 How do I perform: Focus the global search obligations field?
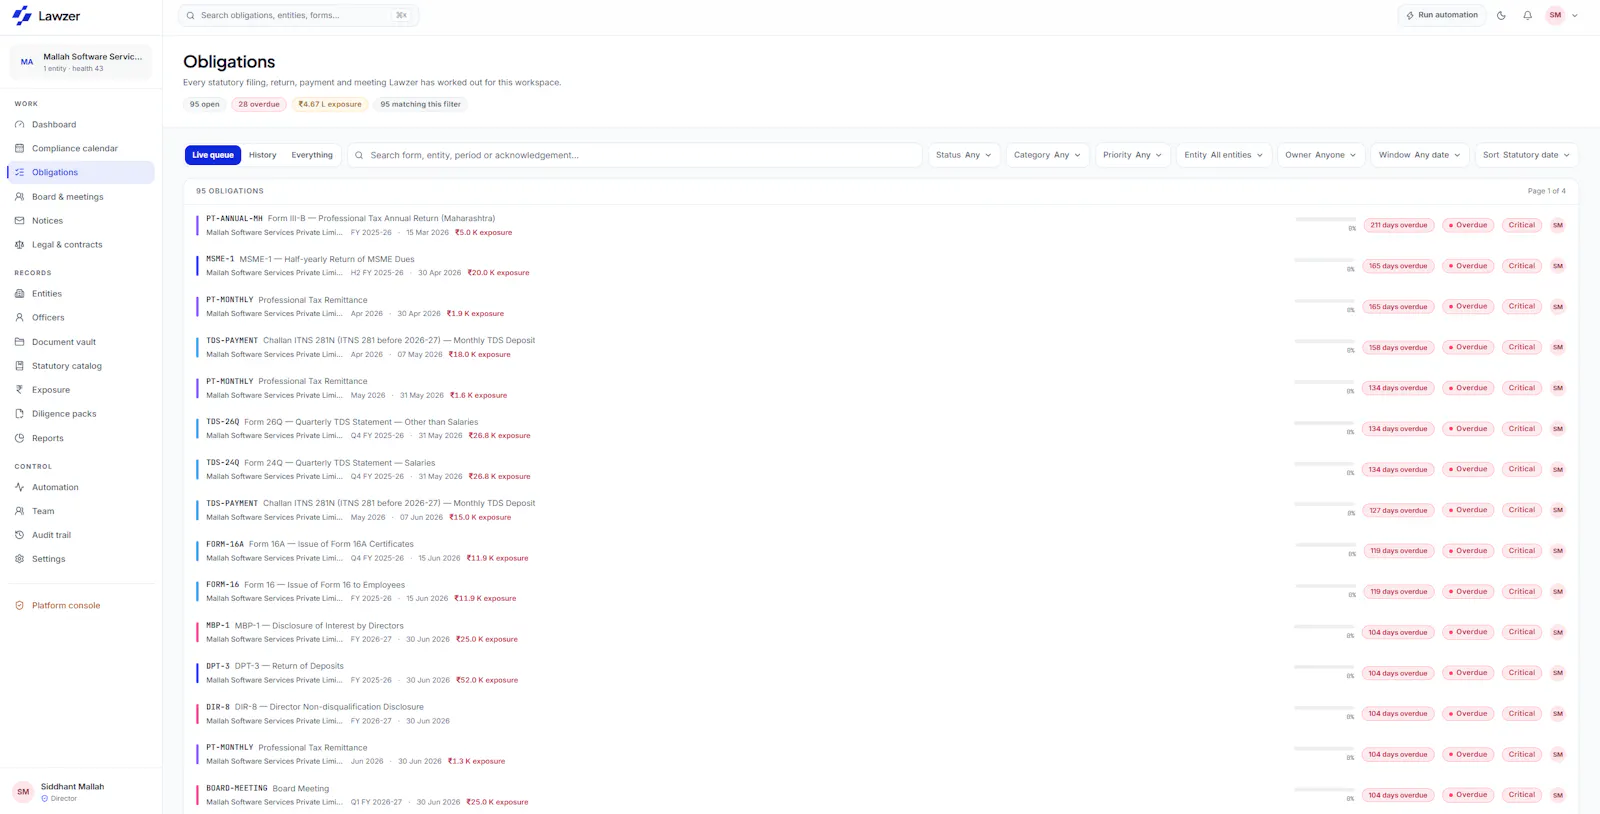299,15
